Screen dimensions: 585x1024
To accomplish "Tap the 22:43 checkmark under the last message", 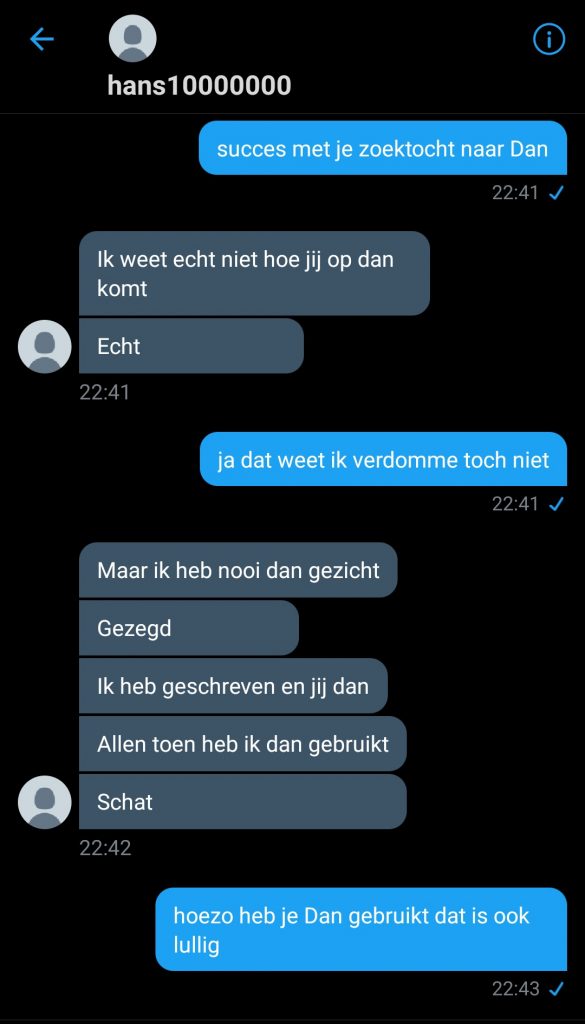I will pyautogui.click(x=556, y=989).
